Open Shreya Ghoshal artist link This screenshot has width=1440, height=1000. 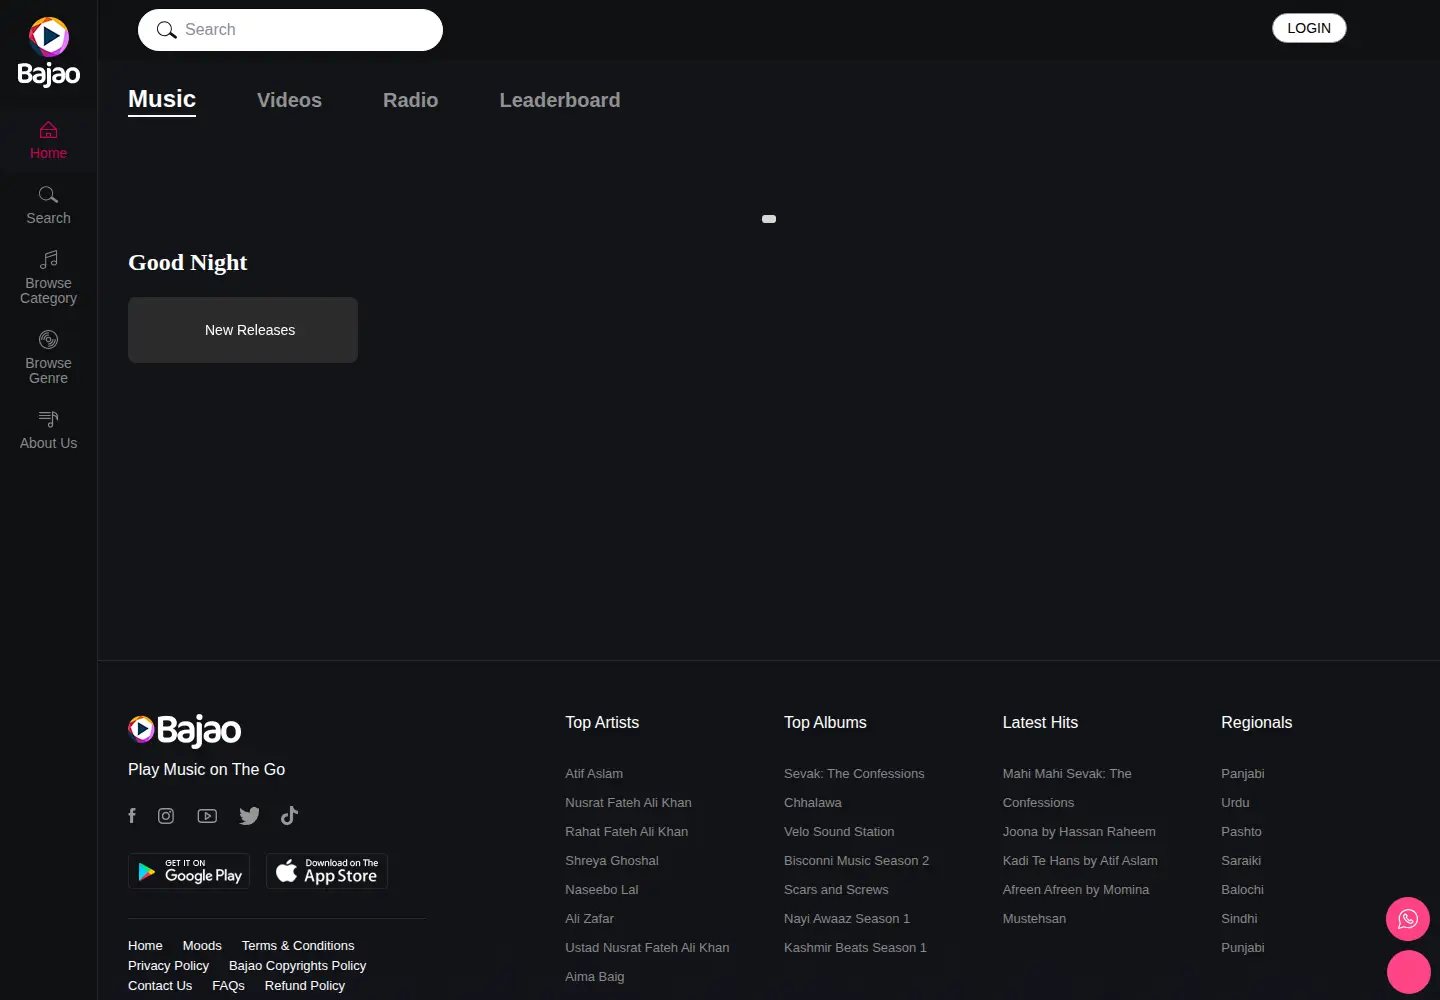click(x=612, y=861)
